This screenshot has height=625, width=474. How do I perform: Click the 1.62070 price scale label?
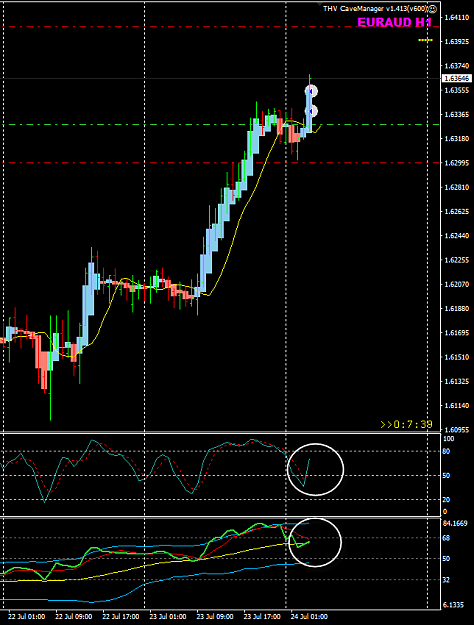(457, 285)
